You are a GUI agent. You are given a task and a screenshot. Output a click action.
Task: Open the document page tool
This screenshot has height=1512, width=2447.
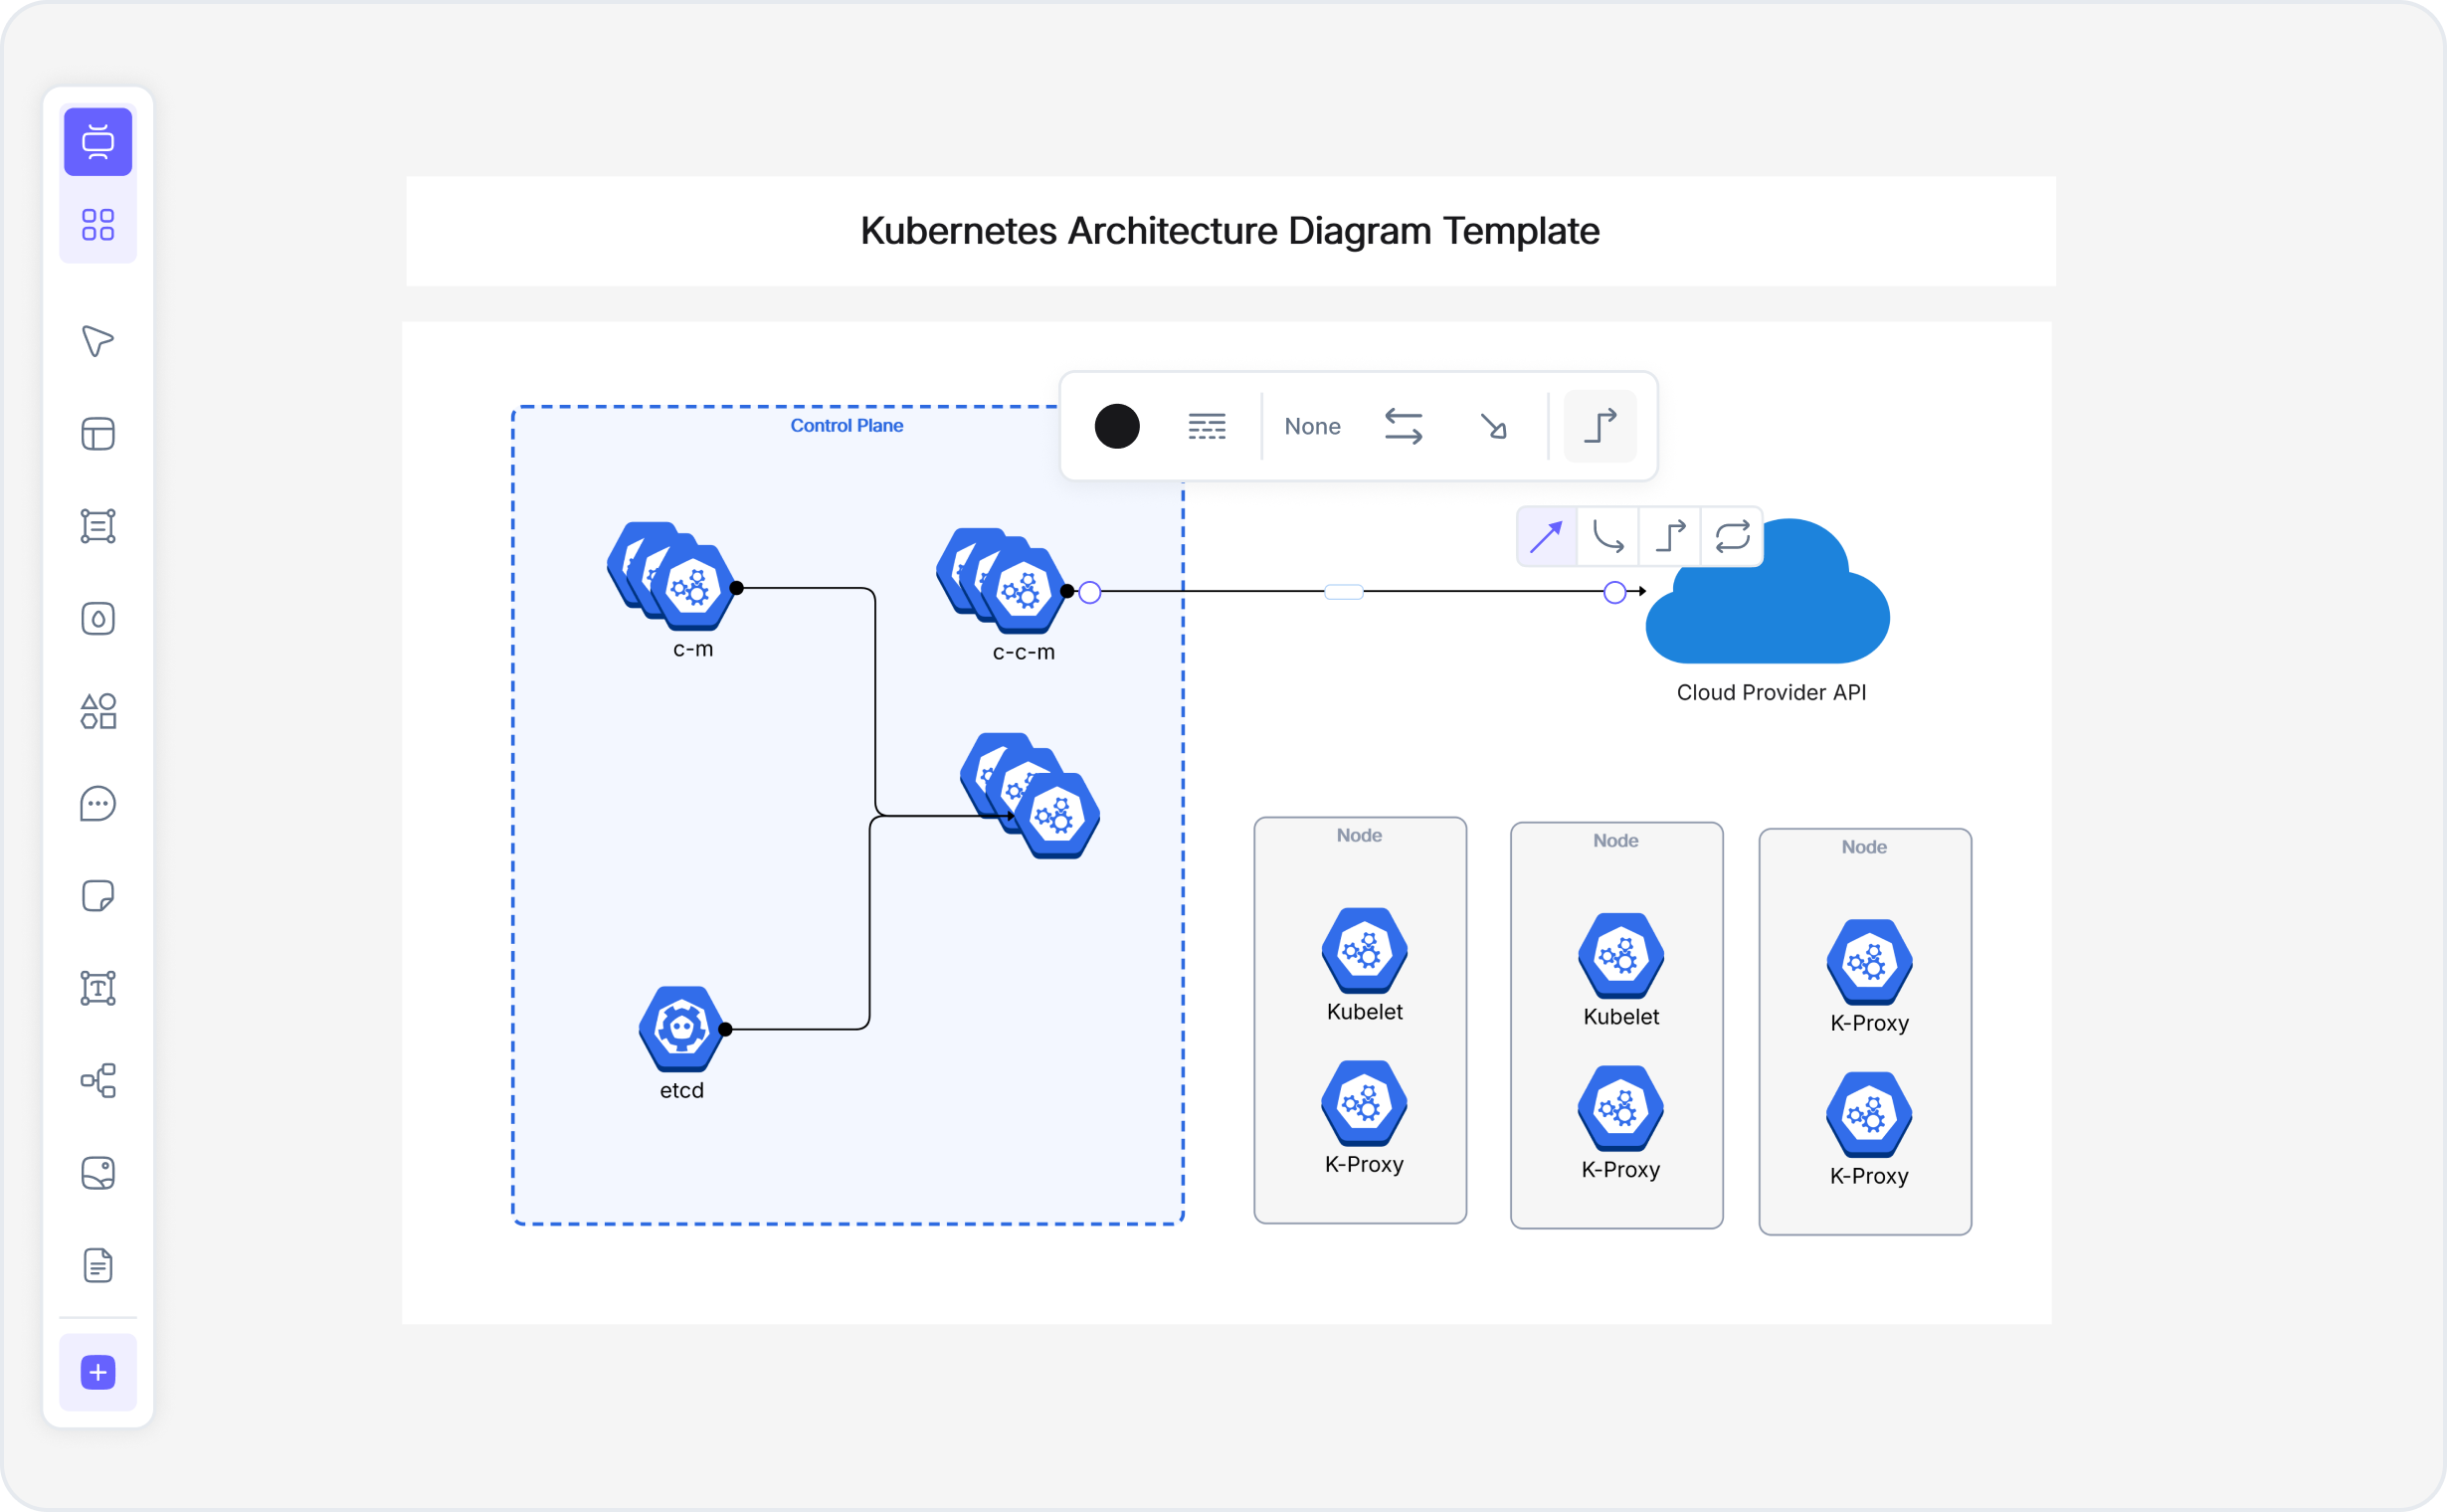[x=98, y=1266]
